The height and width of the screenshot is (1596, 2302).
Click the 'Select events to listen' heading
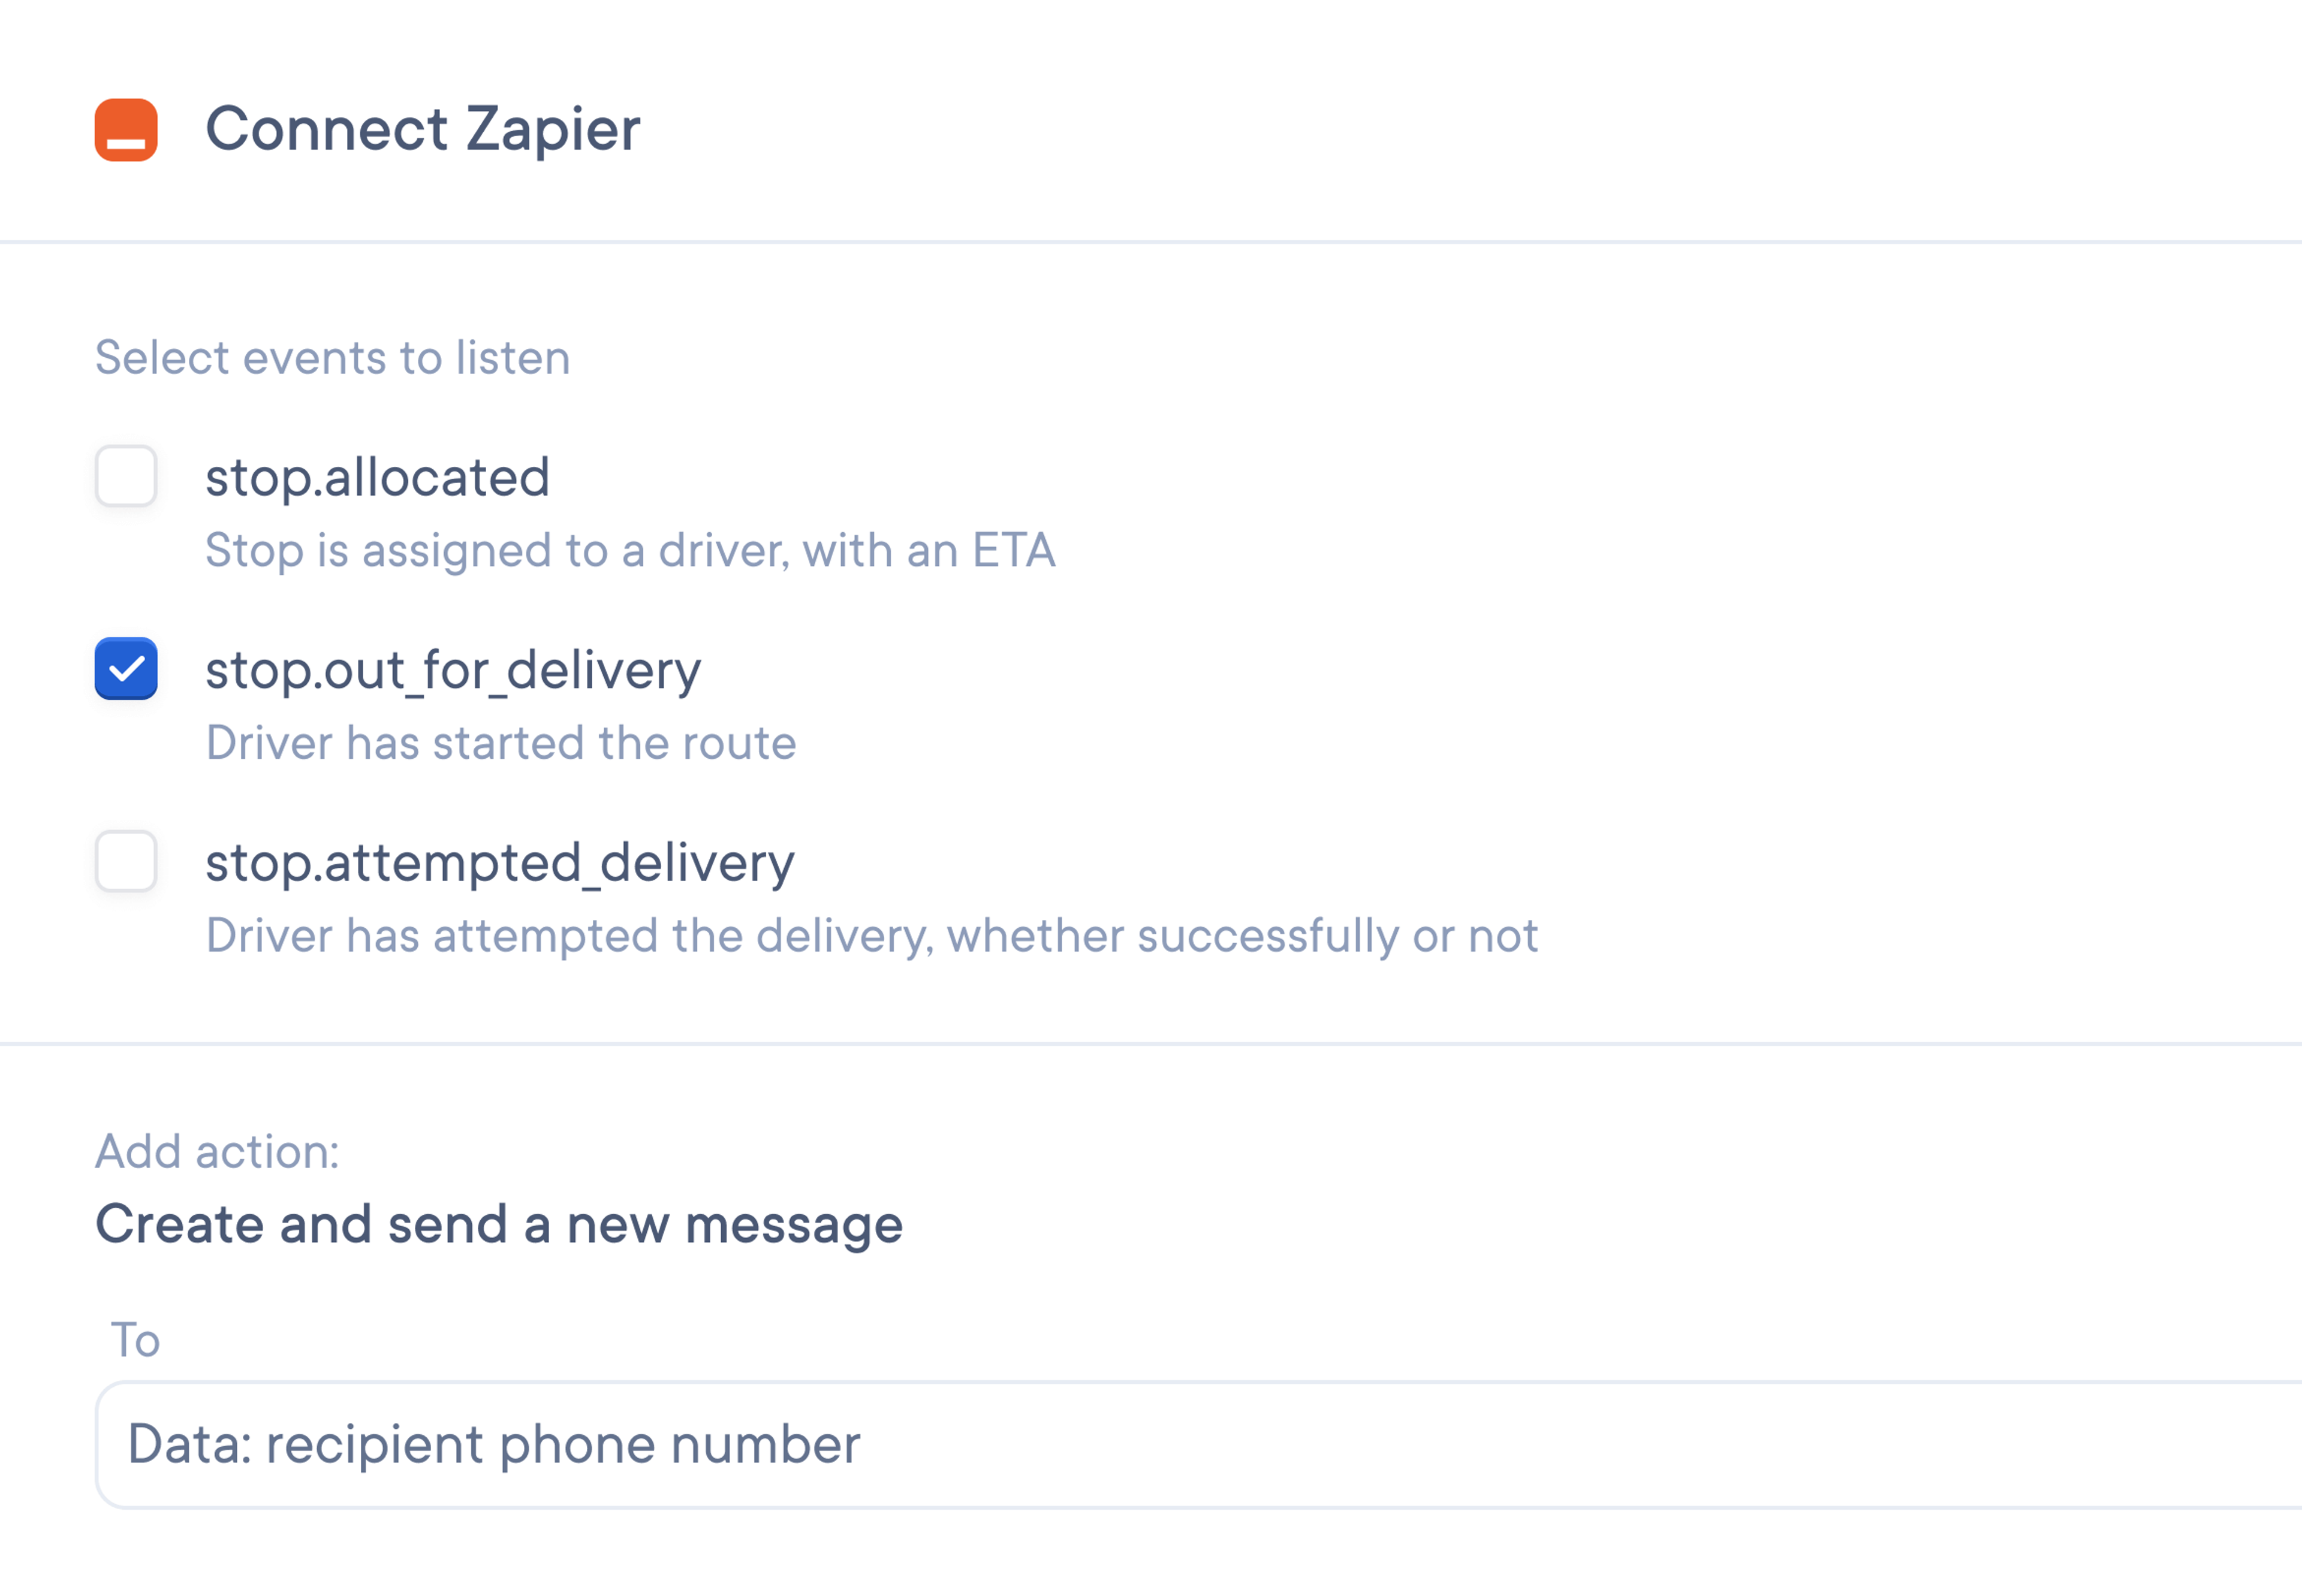(332, 357)
